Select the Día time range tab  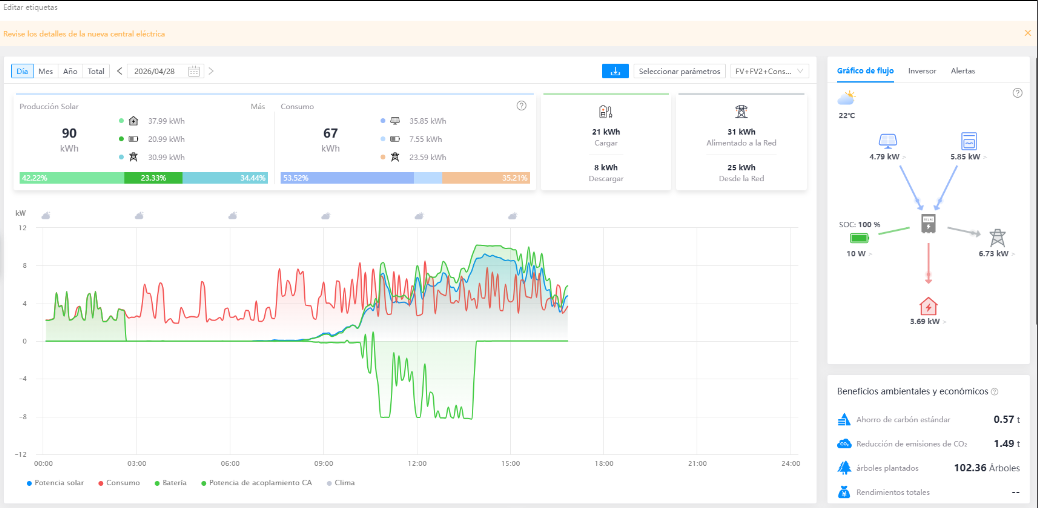click(23, 72)
